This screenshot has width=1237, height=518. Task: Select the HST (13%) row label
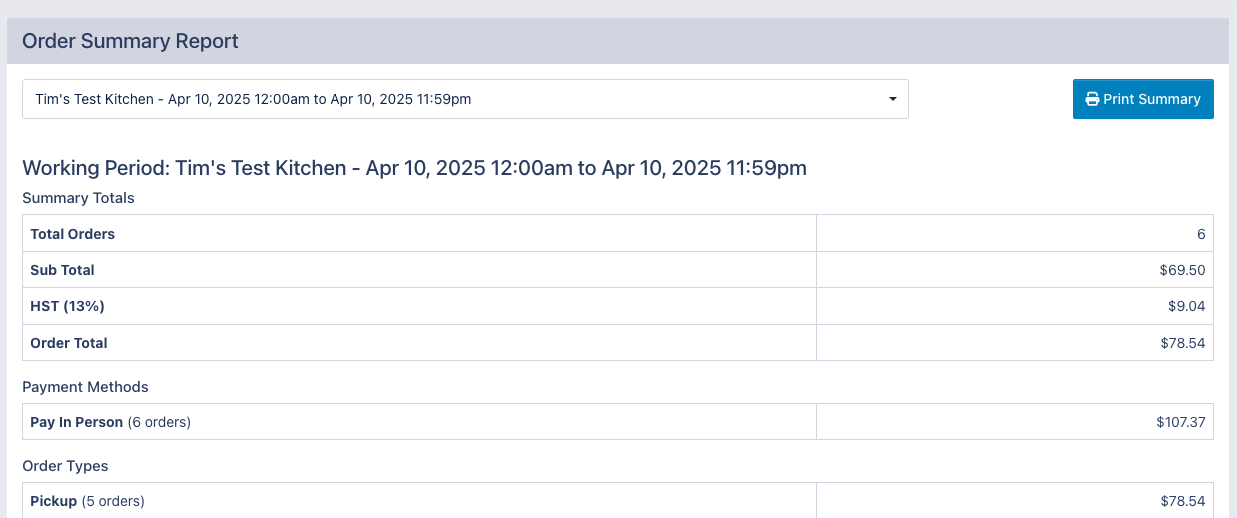[x=67, y=306]
